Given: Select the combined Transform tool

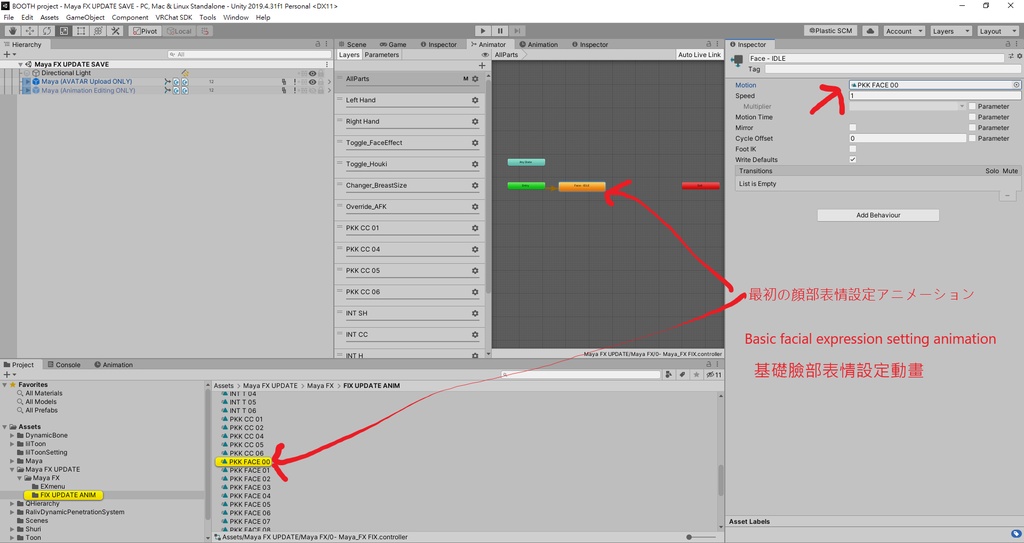Looking at the screenshot, I should pos(98,31).
